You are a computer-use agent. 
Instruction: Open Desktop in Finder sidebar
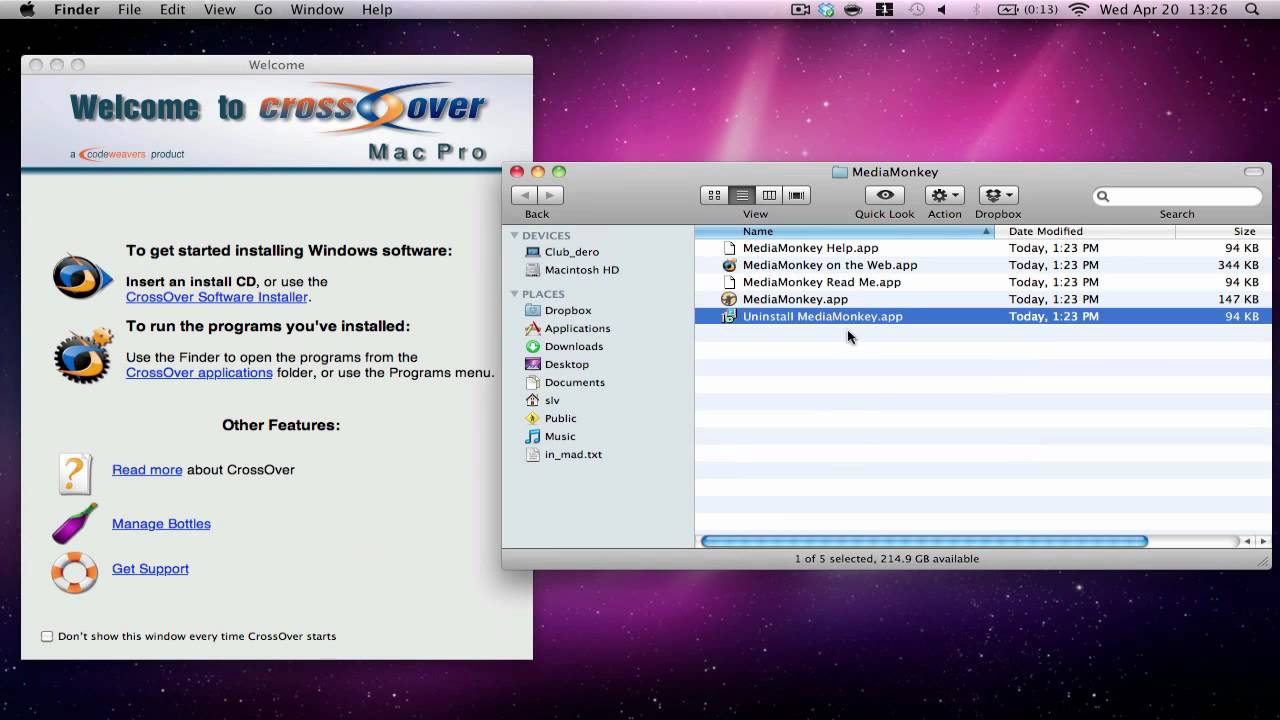coord(558,364)
